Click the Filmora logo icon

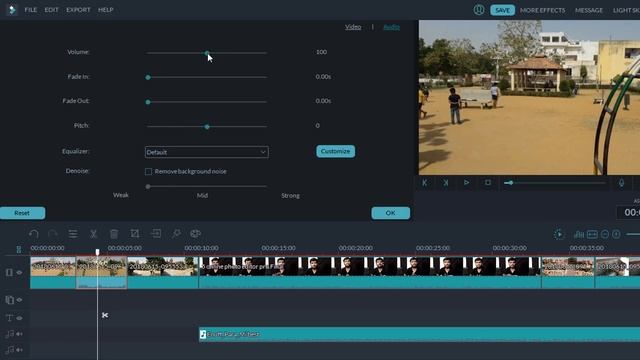12,10
